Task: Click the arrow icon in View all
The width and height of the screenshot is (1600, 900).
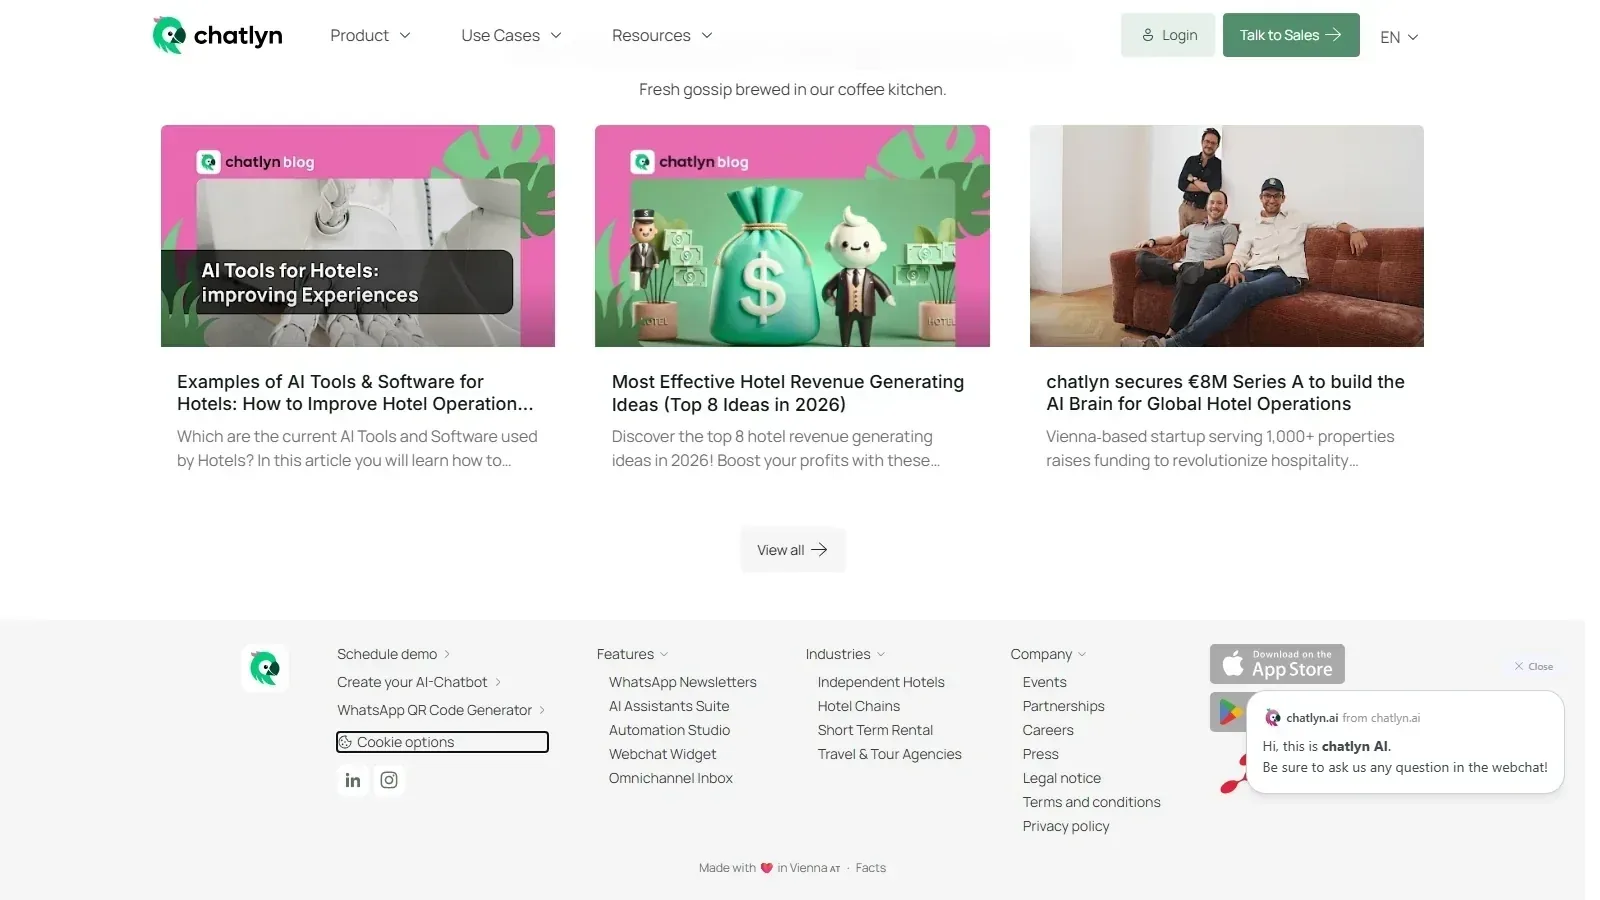Action: (819, 550)
